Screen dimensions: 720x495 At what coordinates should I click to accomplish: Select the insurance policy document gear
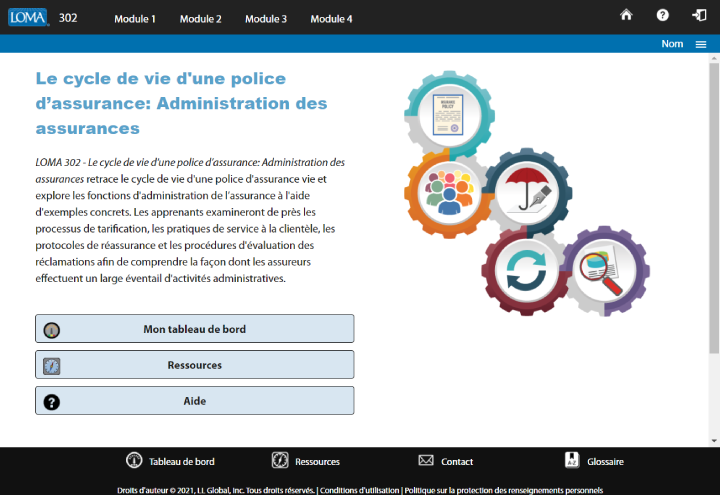pyautogui.click(x=449, y=115)
